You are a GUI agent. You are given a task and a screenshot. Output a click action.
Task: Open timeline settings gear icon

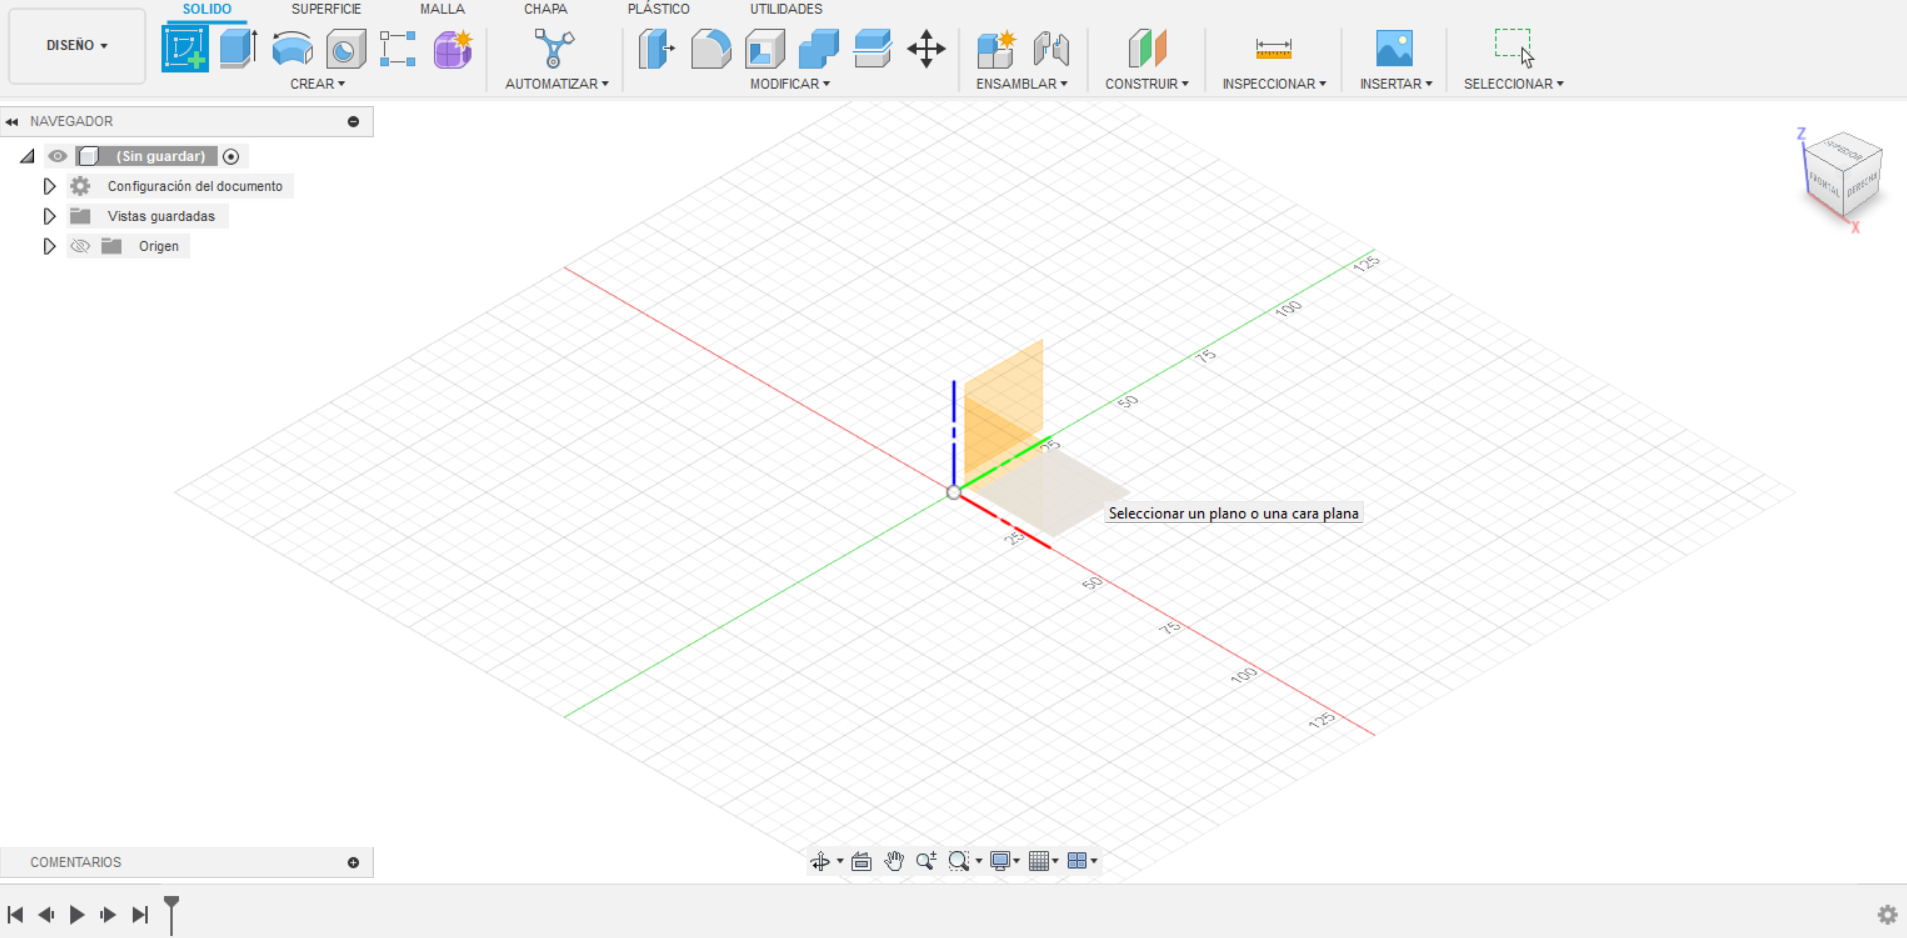pyautogui.click(x=1887, y=914)
